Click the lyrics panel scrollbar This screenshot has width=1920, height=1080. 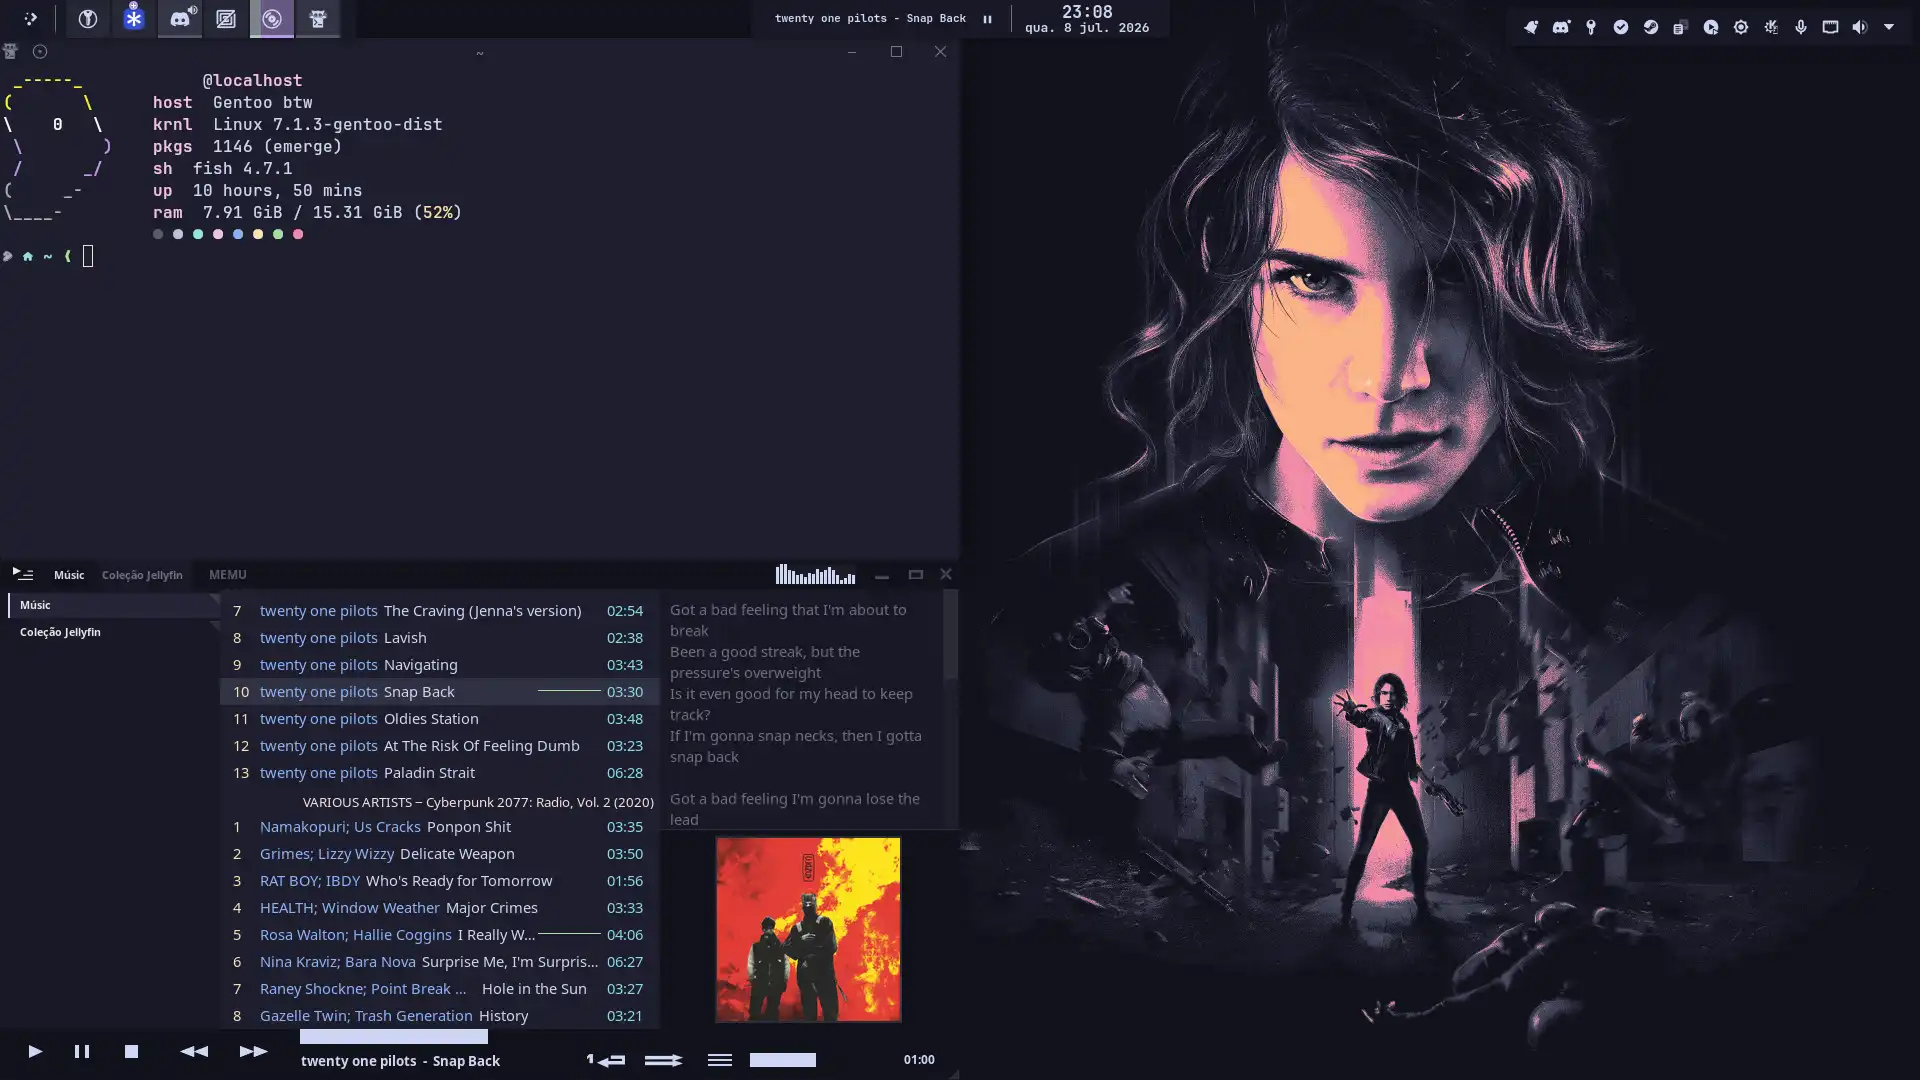(951, 633)
